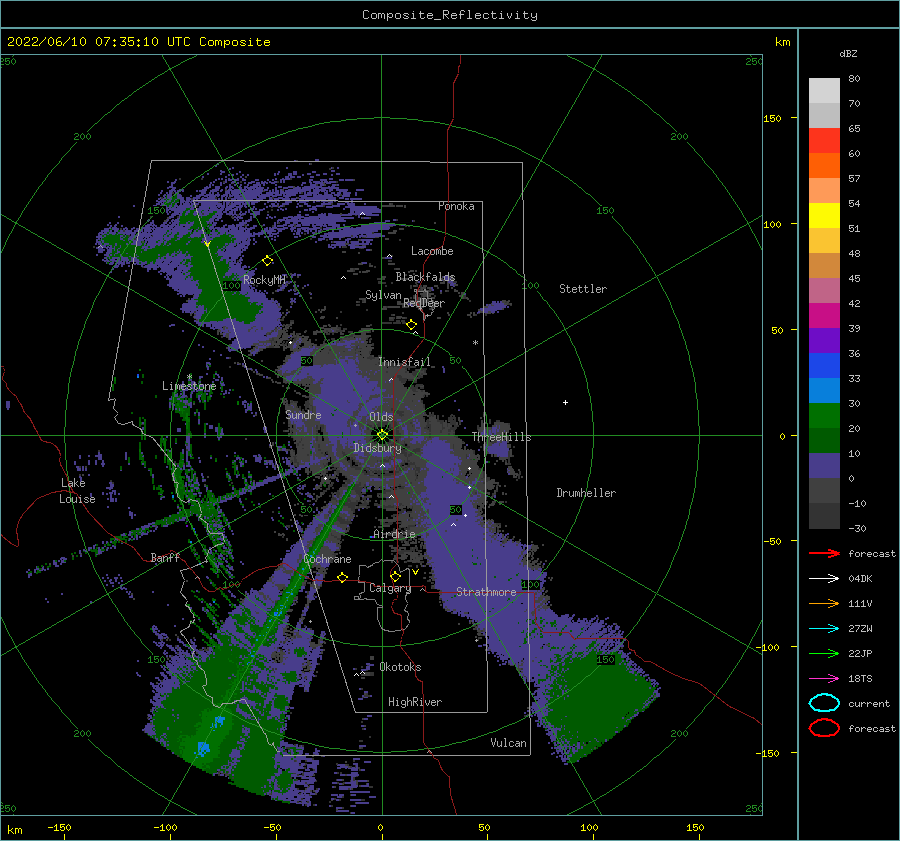Pick the slate-purple 0-10 dBZ swatch
This screenshot has width=900, height=841.
click(824, 466)
